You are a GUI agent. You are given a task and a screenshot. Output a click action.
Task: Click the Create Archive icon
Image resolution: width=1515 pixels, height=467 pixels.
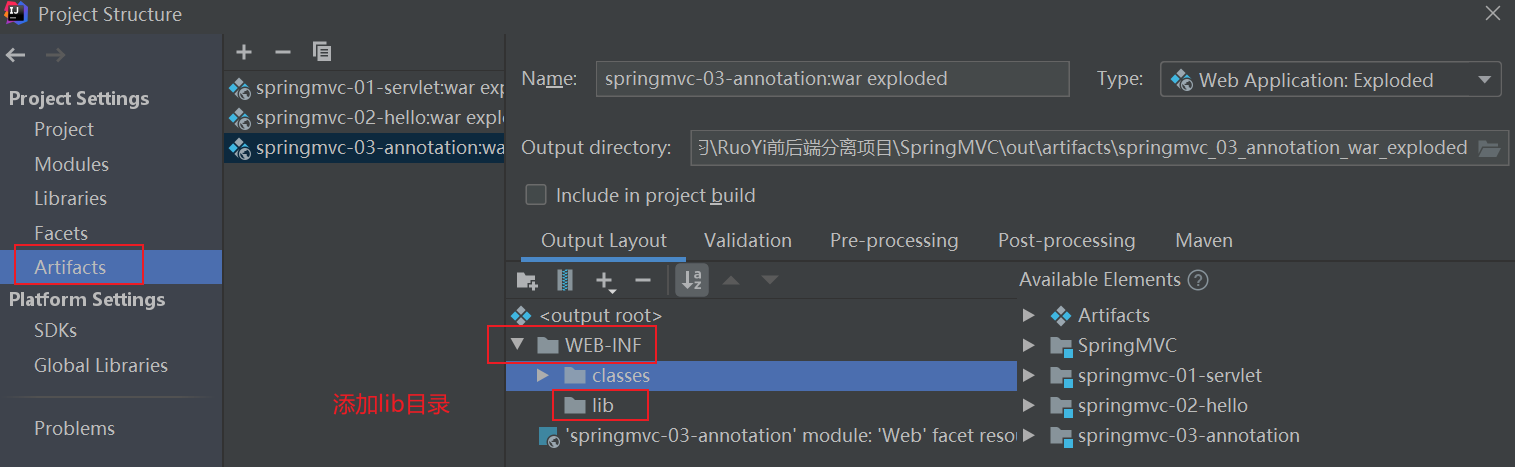(x=565, y=281)
